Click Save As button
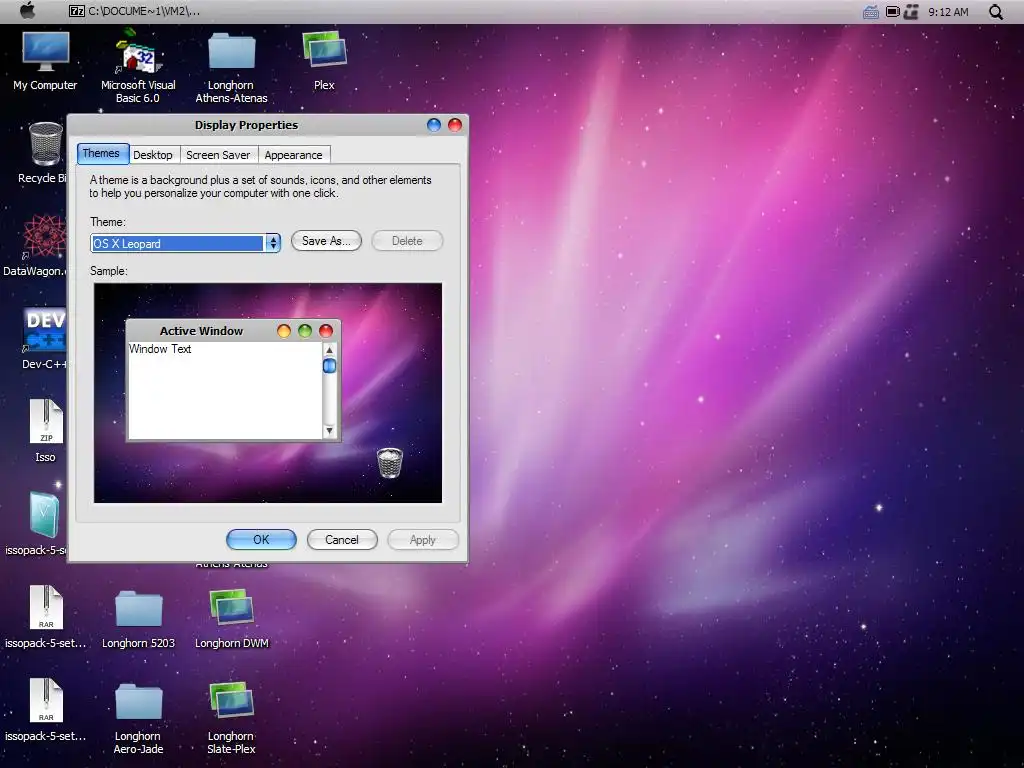Image resolution: width=1024 pixels, height=768 pixels. [326, 241]
